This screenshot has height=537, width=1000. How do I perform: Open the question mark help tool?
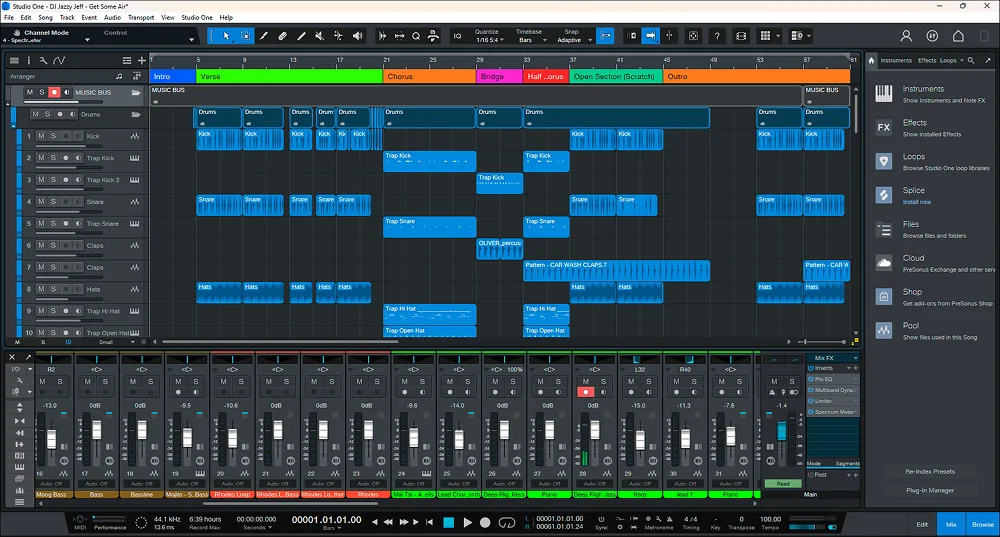pyautogui.click(x=717, y=36)
